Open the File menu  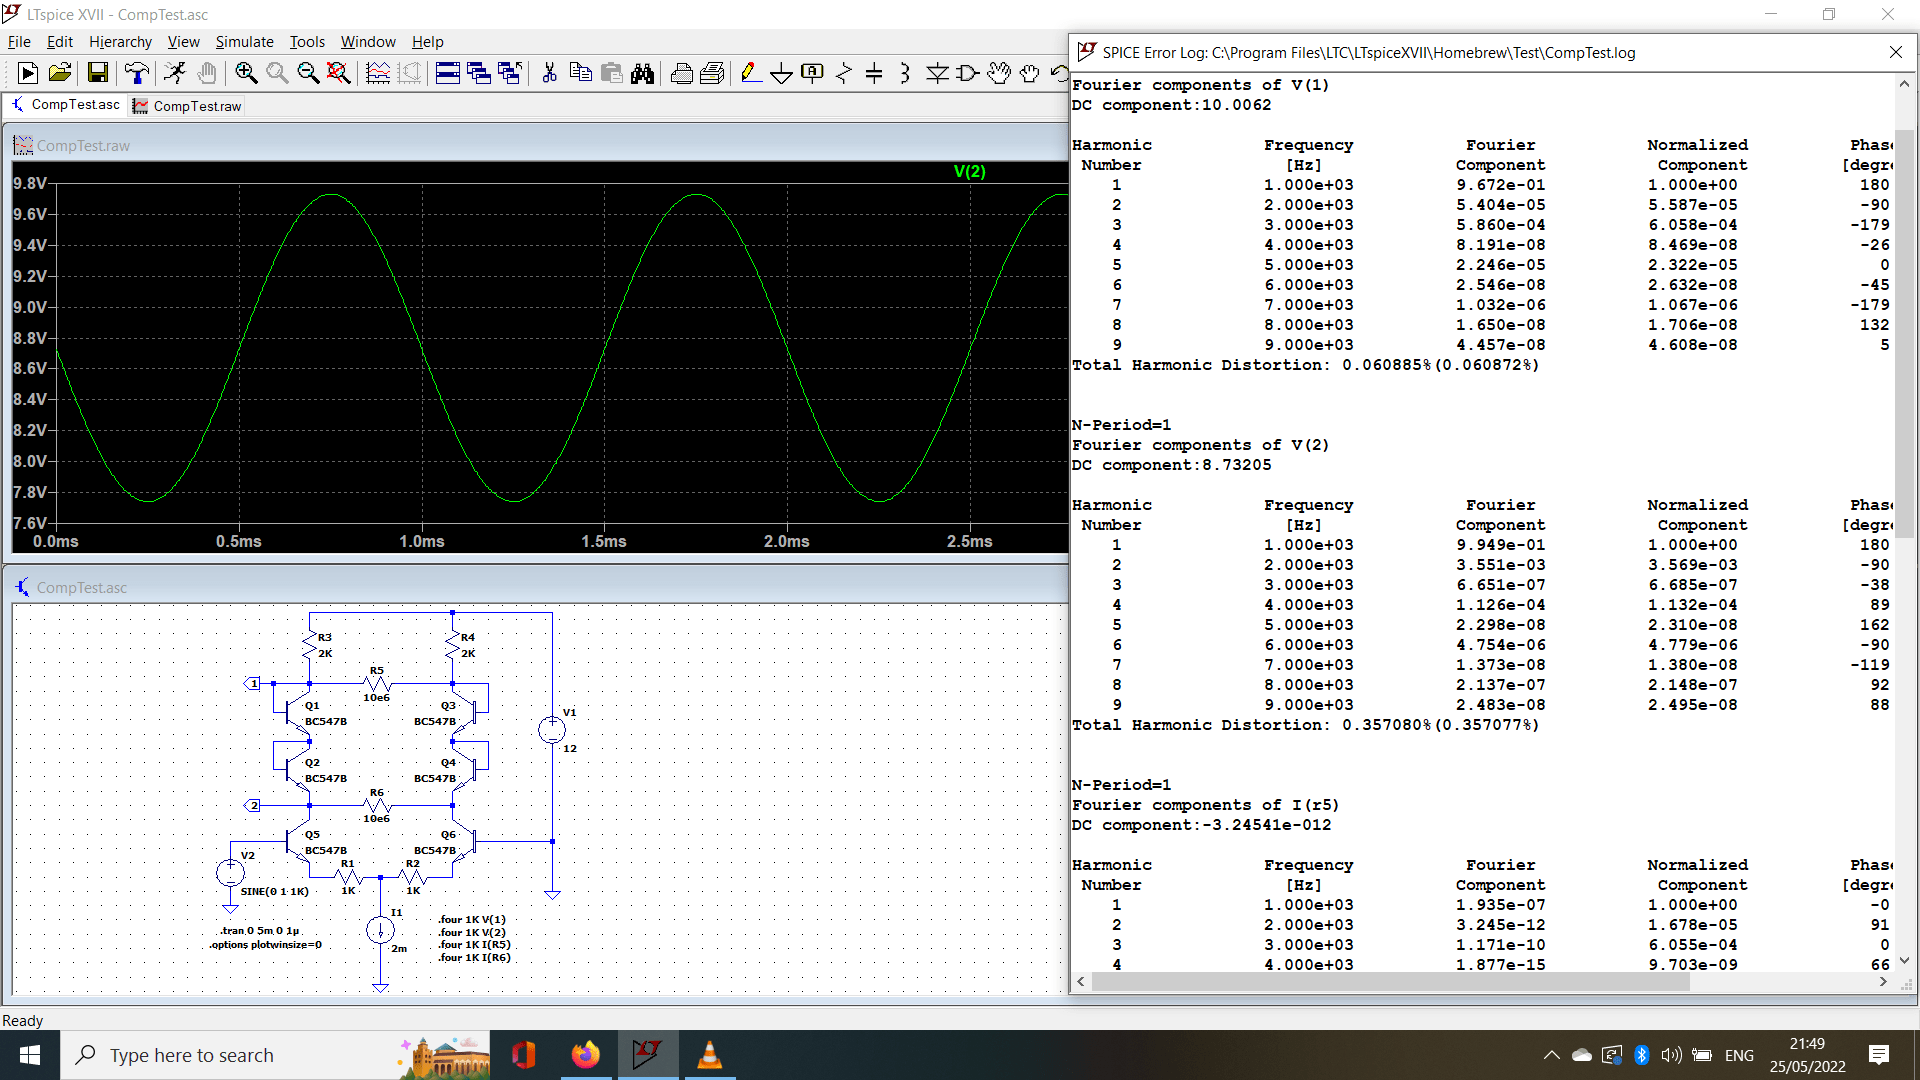19,42
